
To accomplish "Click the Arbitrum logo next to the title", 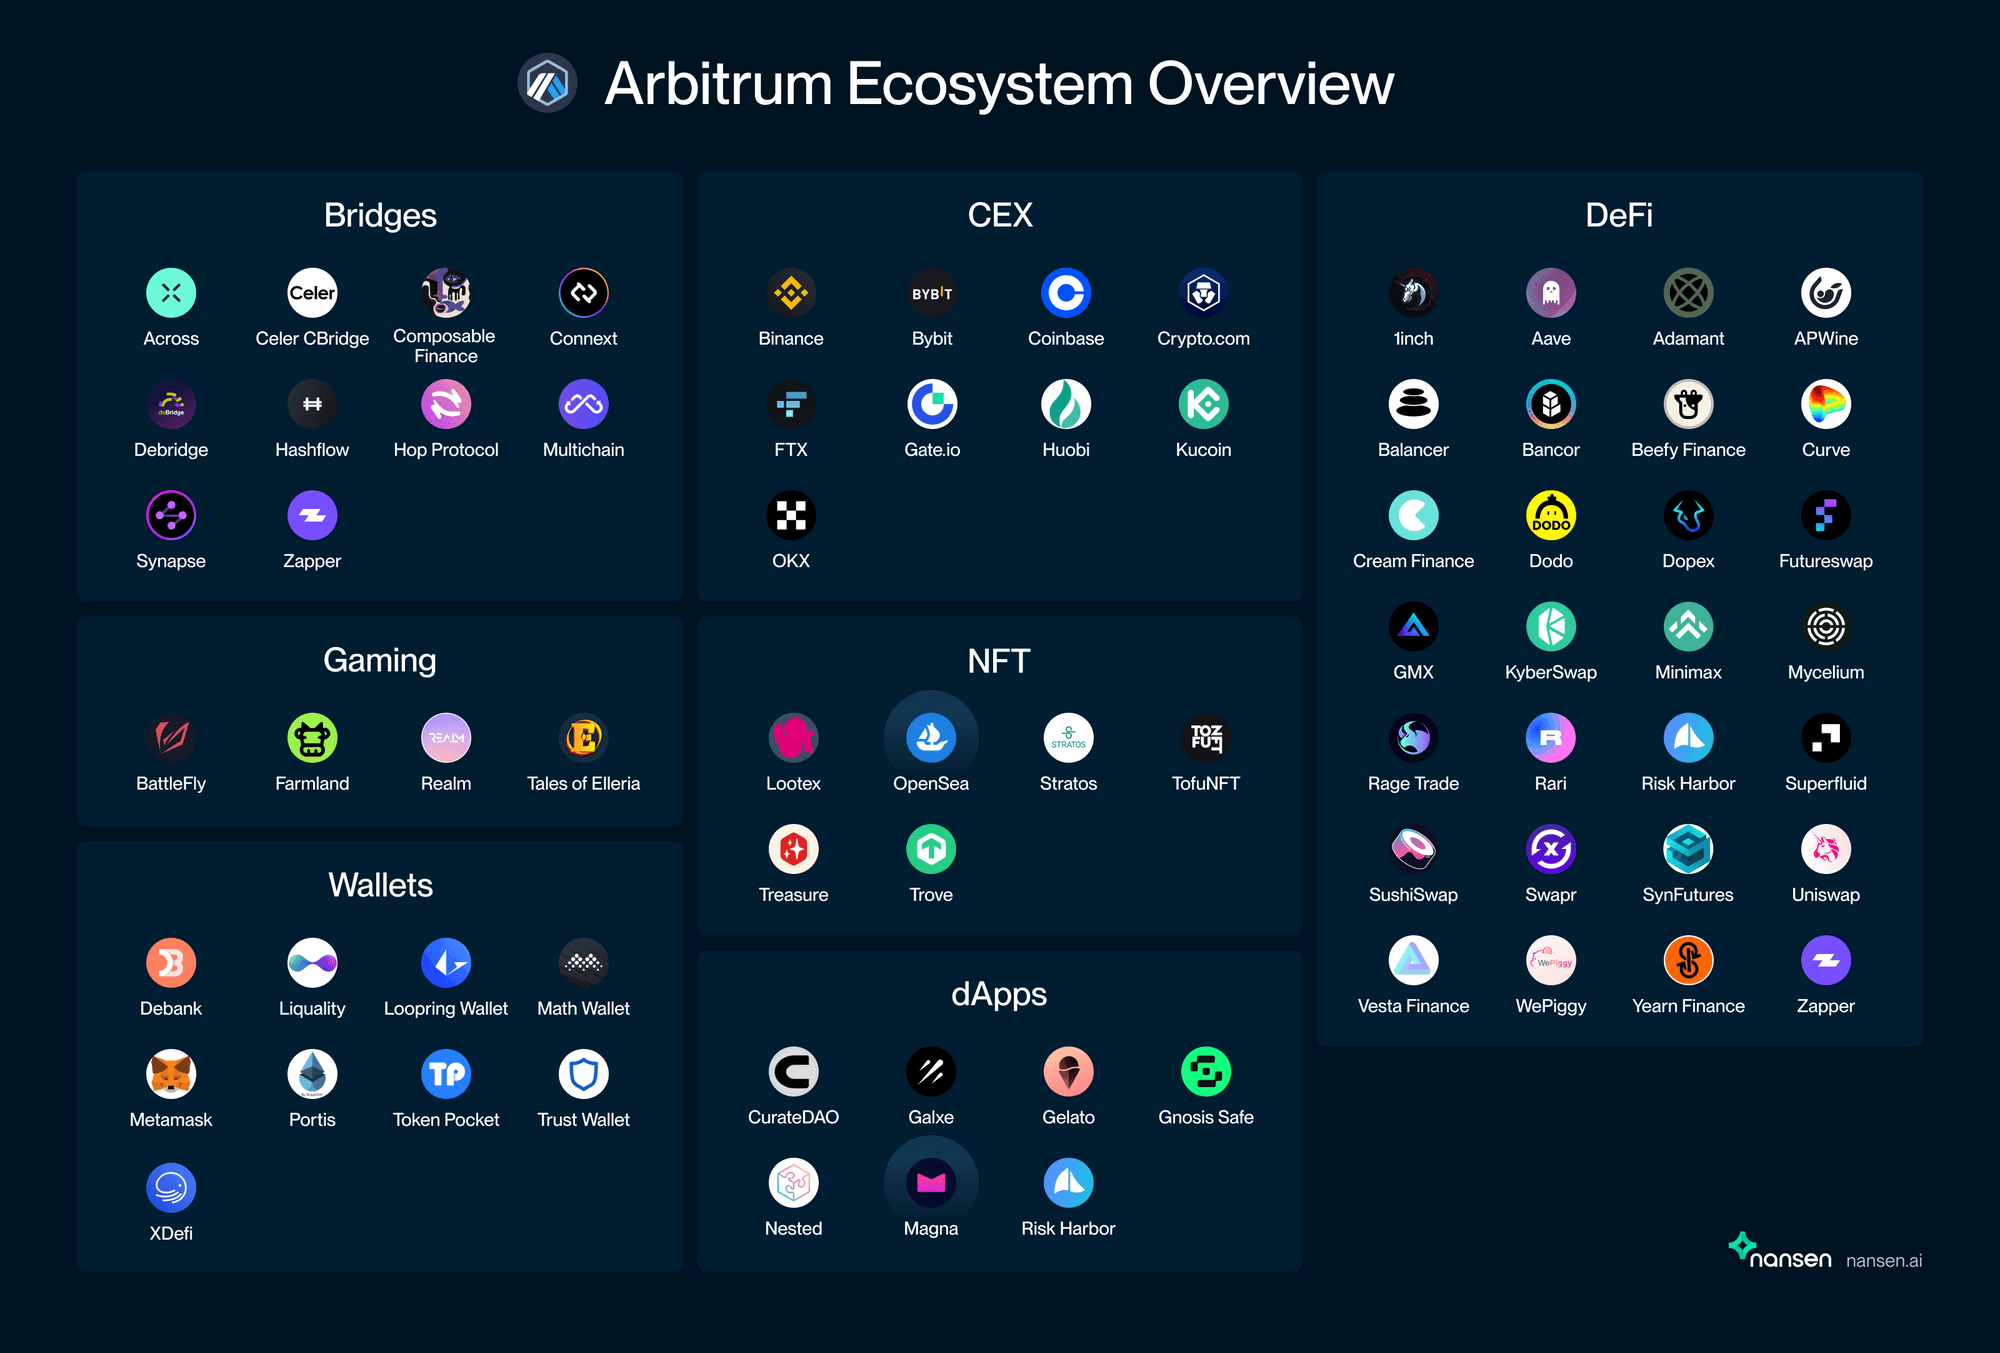I will point(546,84).
